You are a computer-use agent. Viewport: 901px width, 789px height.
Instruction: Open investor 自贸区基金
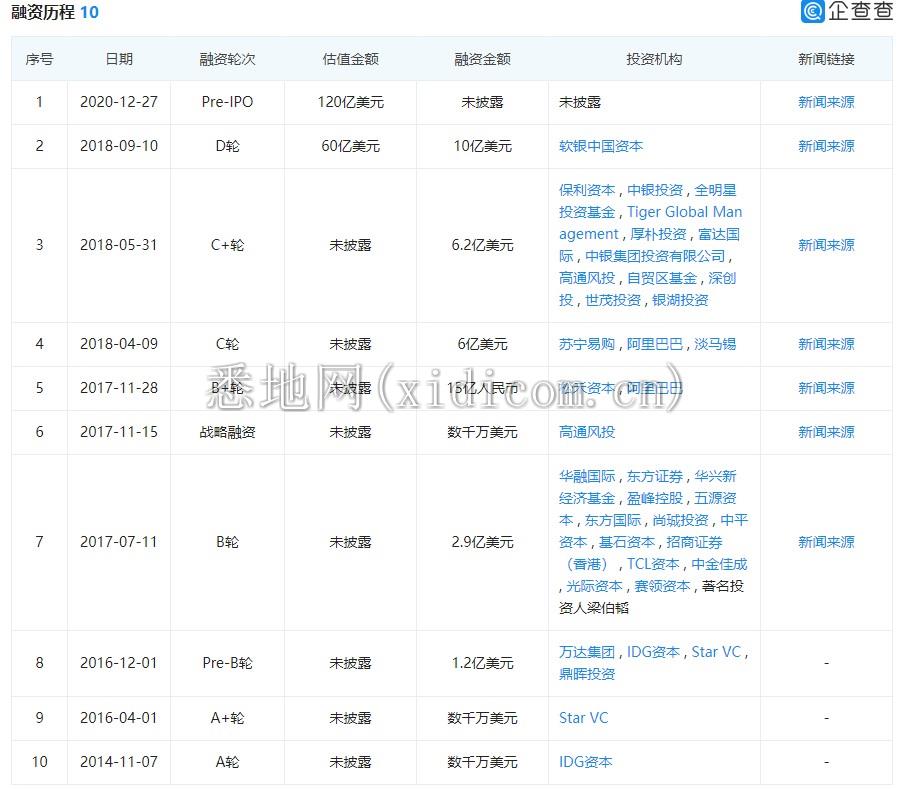pyautogui.click(x=661, y=278)
